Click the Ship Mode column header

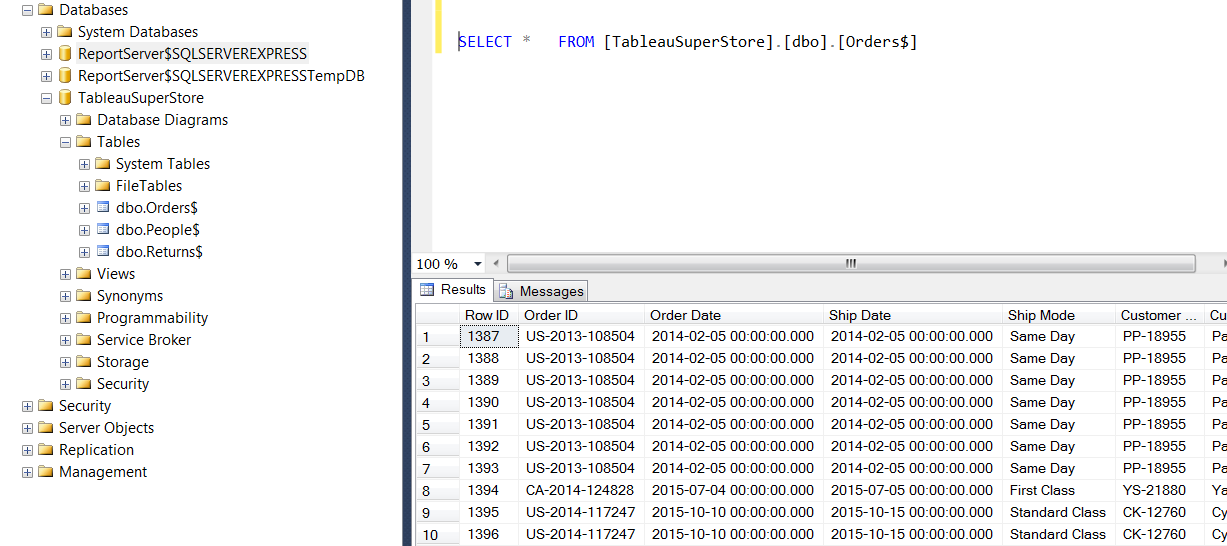1059,315
